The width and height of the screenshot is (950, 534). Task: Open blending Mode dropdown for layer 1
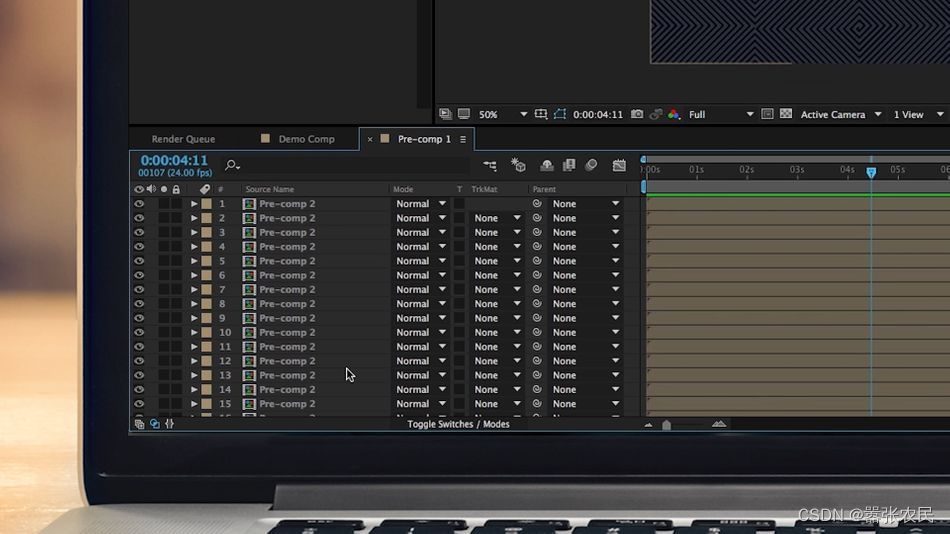tap(421, 204)
